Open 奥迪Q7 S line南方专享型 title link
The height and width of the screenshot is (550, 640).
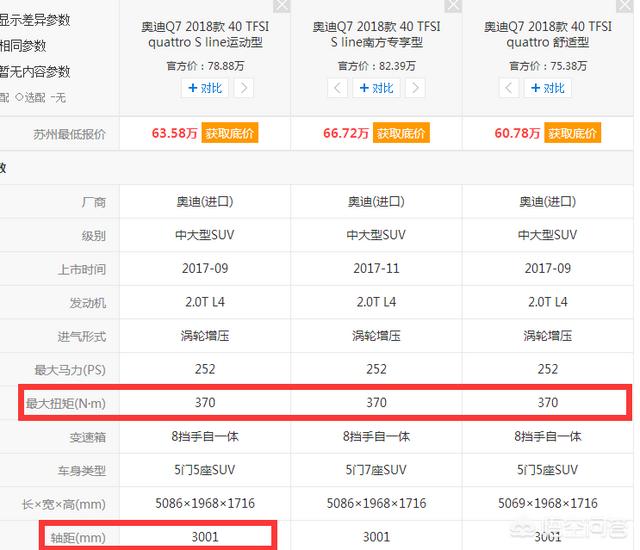[x=376, y=34]
